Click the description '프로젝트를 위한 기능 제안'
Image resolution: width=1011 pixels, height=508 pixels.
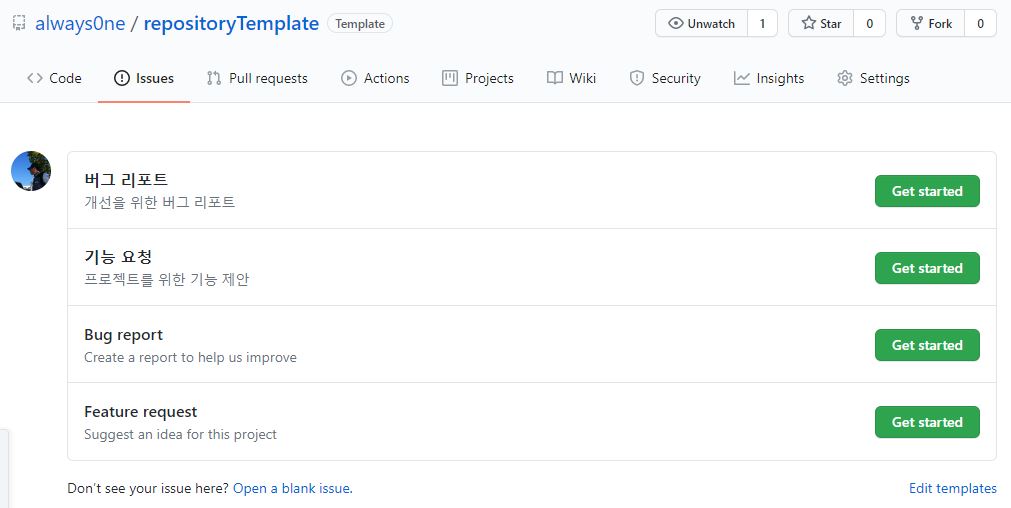pyautogui.click(x=167, y=280)
